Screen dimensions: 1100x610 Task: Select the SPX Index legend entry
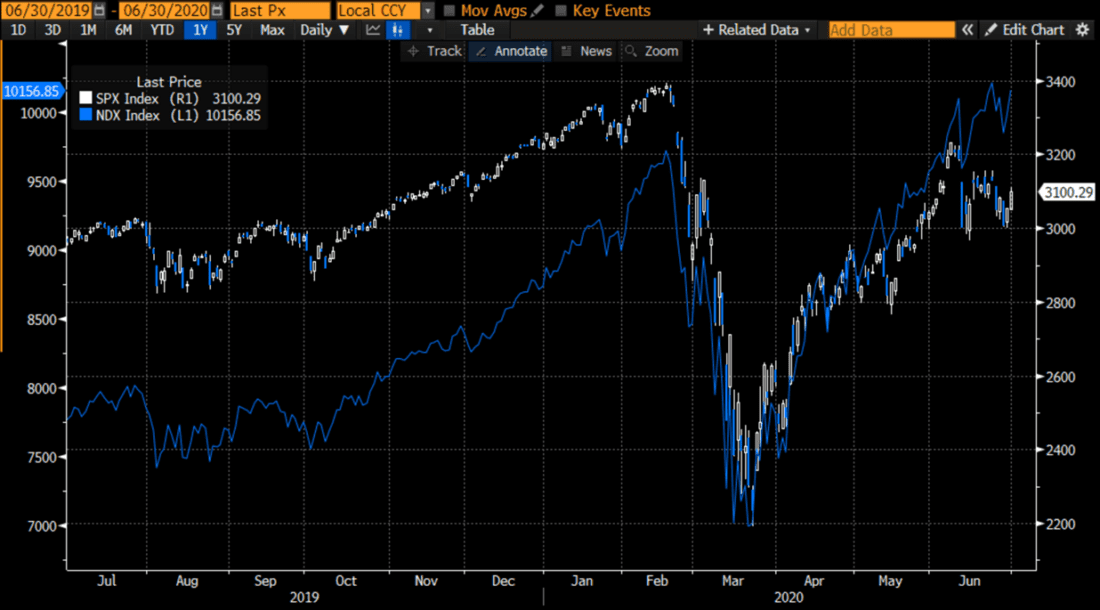(170, 99)
